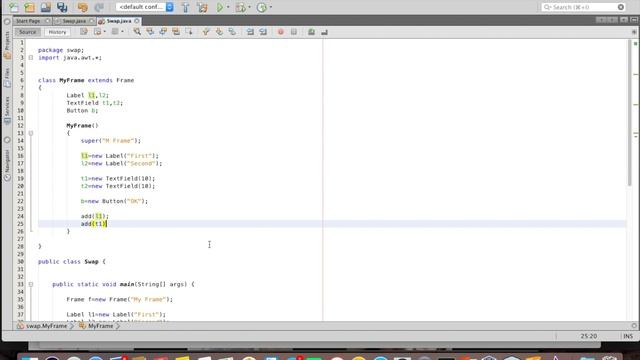Viewport: 640px width, 360px height.
Task: Click the Save All icon
Action: click(62, 7)
